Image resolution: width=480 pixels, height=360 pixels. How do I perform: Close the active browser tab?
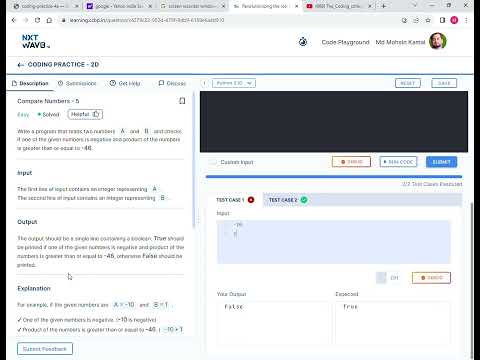[296, 6]
